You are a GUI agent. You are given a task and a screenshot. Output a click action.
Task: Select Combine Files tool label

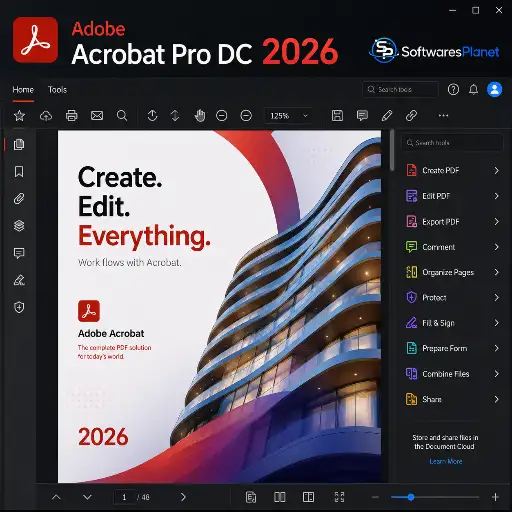point(446,374)
